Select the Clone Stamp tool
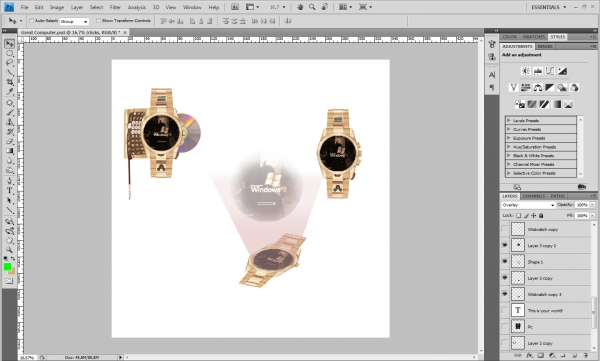The image size is (600, 361). tap(10, 122)
